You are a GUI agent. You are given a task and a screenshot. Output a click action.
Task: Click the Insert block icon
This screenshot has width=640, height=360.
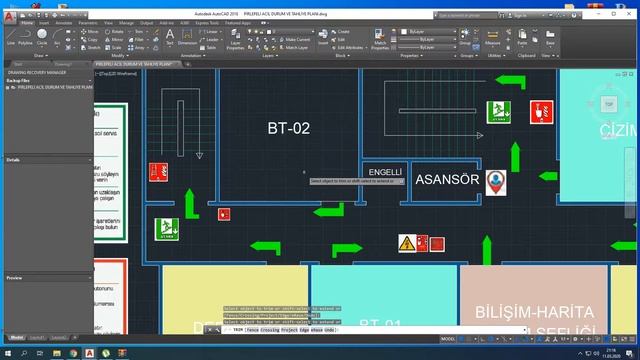(323, 37)
